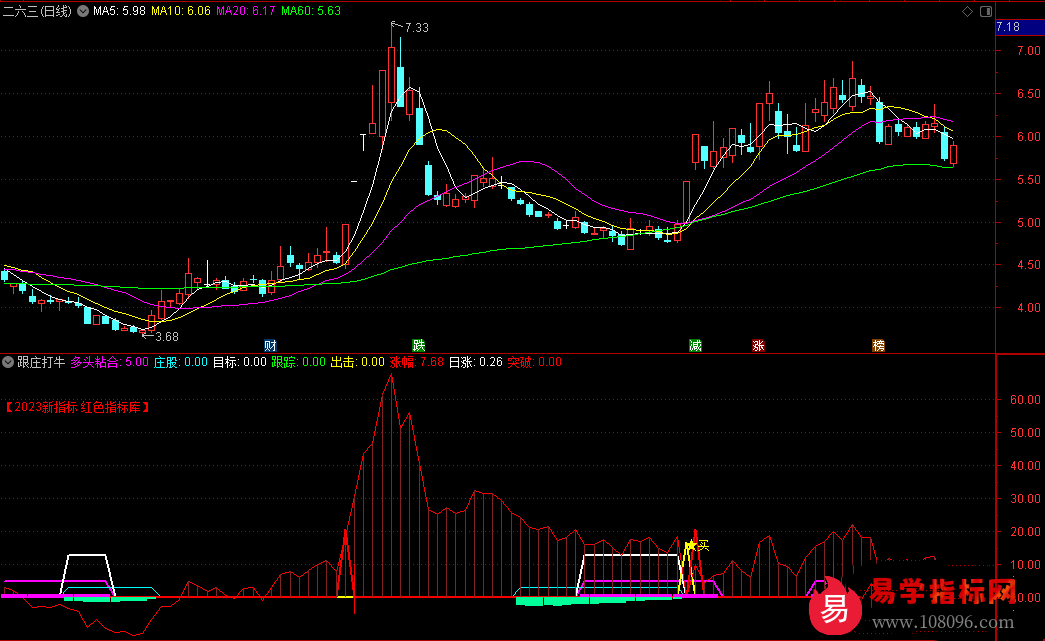Click the 目标: 0.00 value
The image size is (1045, 641).
239,362
